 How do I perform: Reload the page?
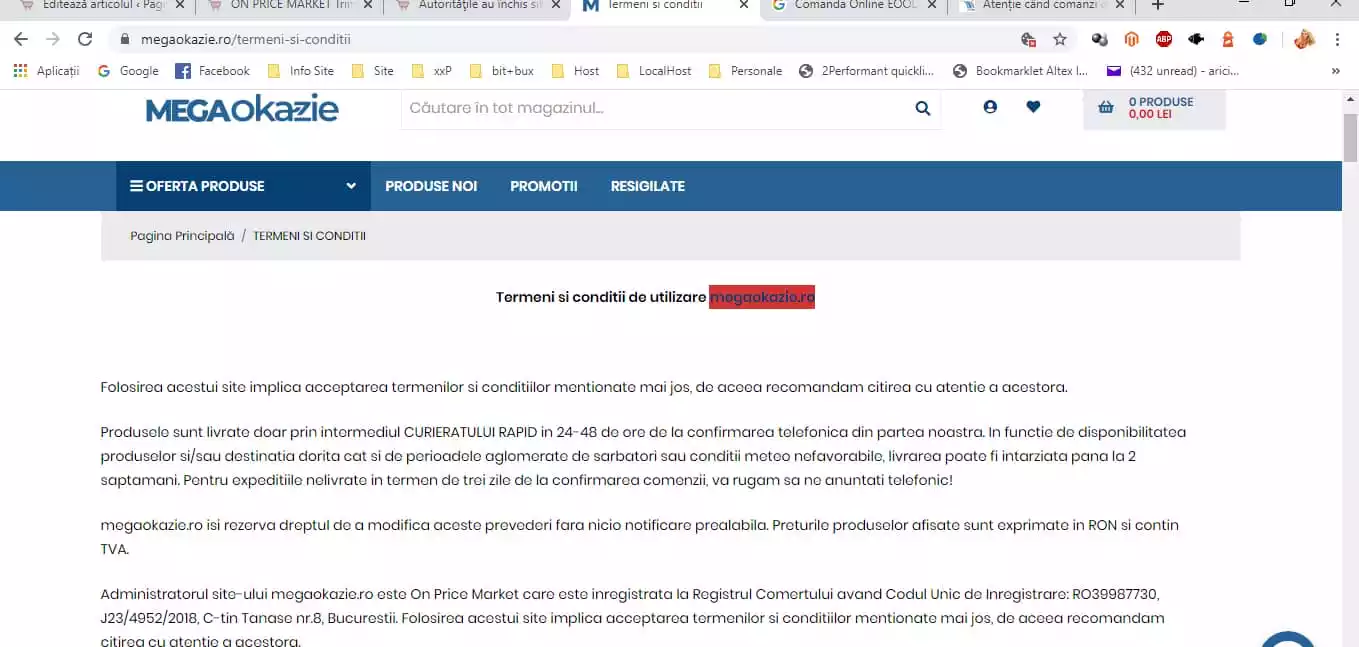tap(85, 40)
